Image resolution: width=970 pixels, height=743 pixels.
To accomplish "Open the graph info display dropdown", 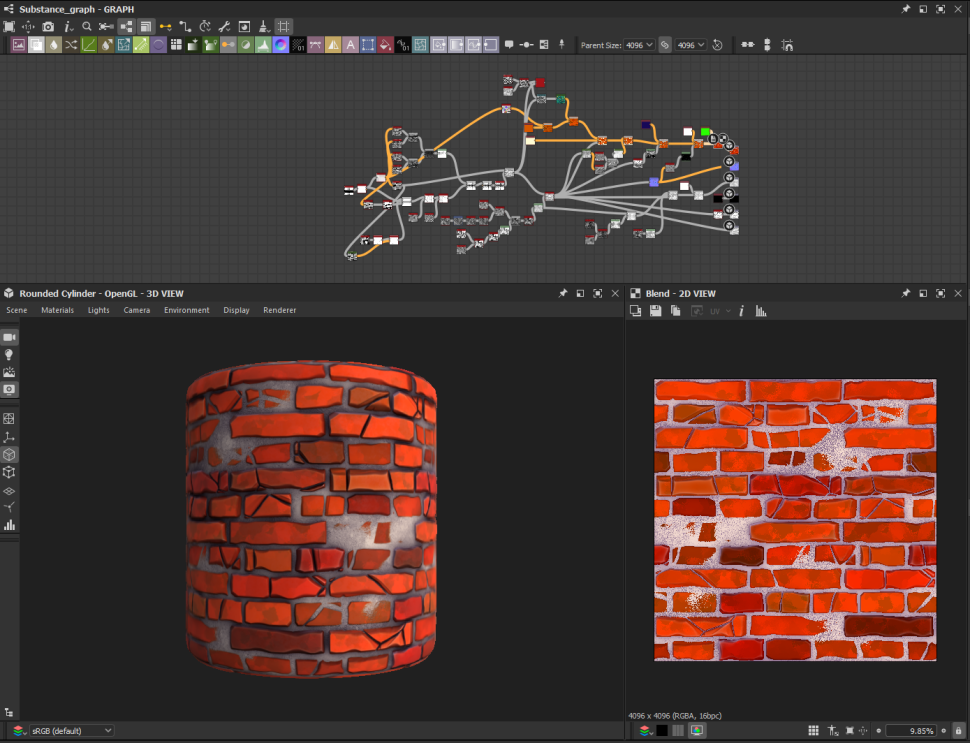I will pyautogui.click(x=68, y=27).
